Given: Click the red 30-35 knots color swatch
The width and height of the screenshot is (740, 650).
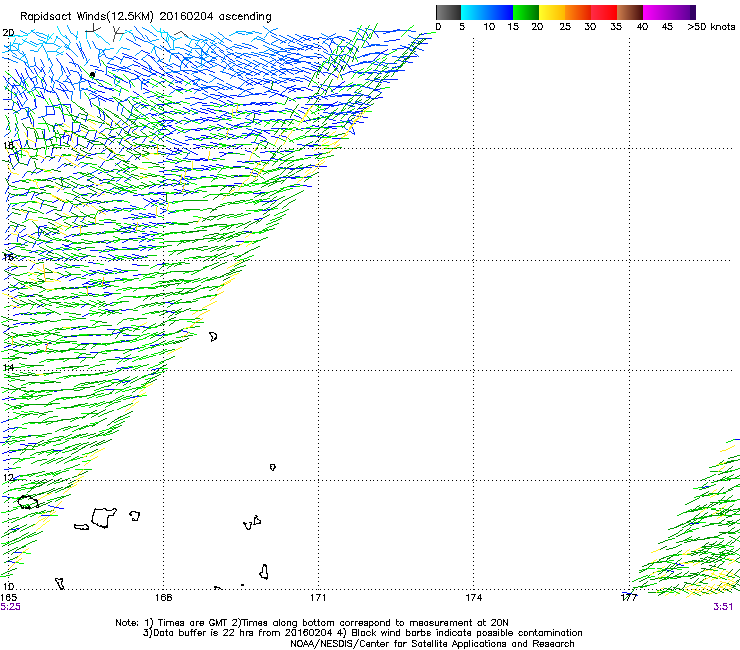Looking at the screenshot, I should [604, 12].
